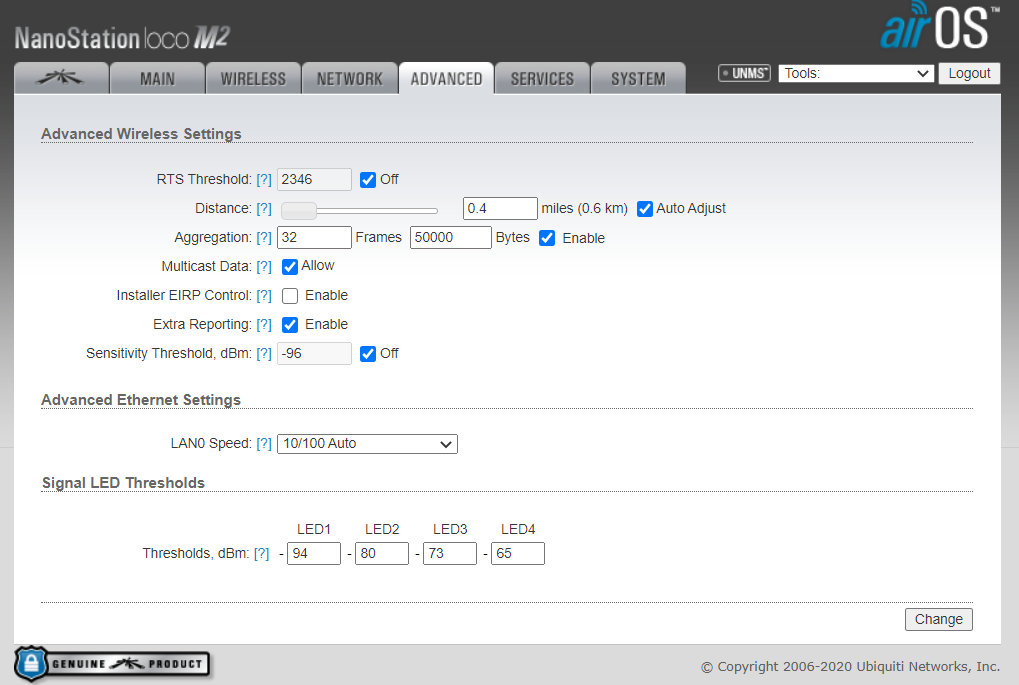Open help for Extra Reporting
This screenshot has height=685, width=1019.
[264, 324]
